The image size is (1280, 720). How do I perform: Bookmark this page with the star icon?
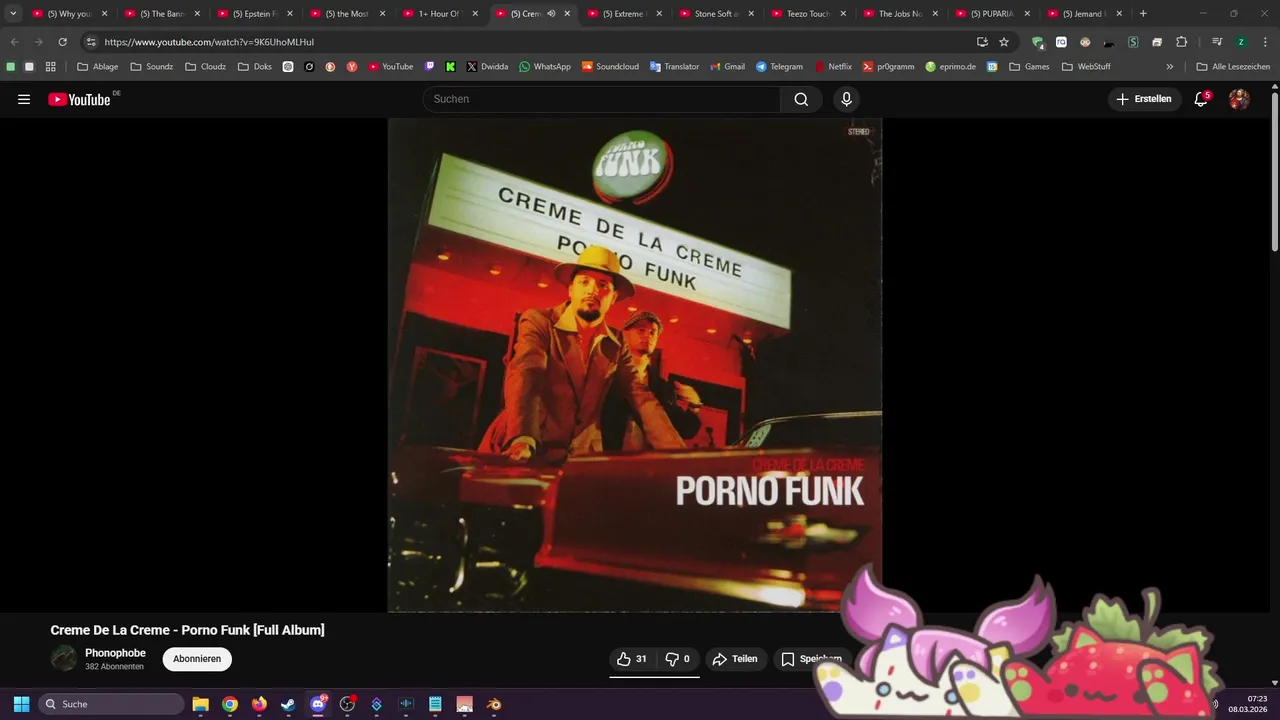[x=1004, y=42]
